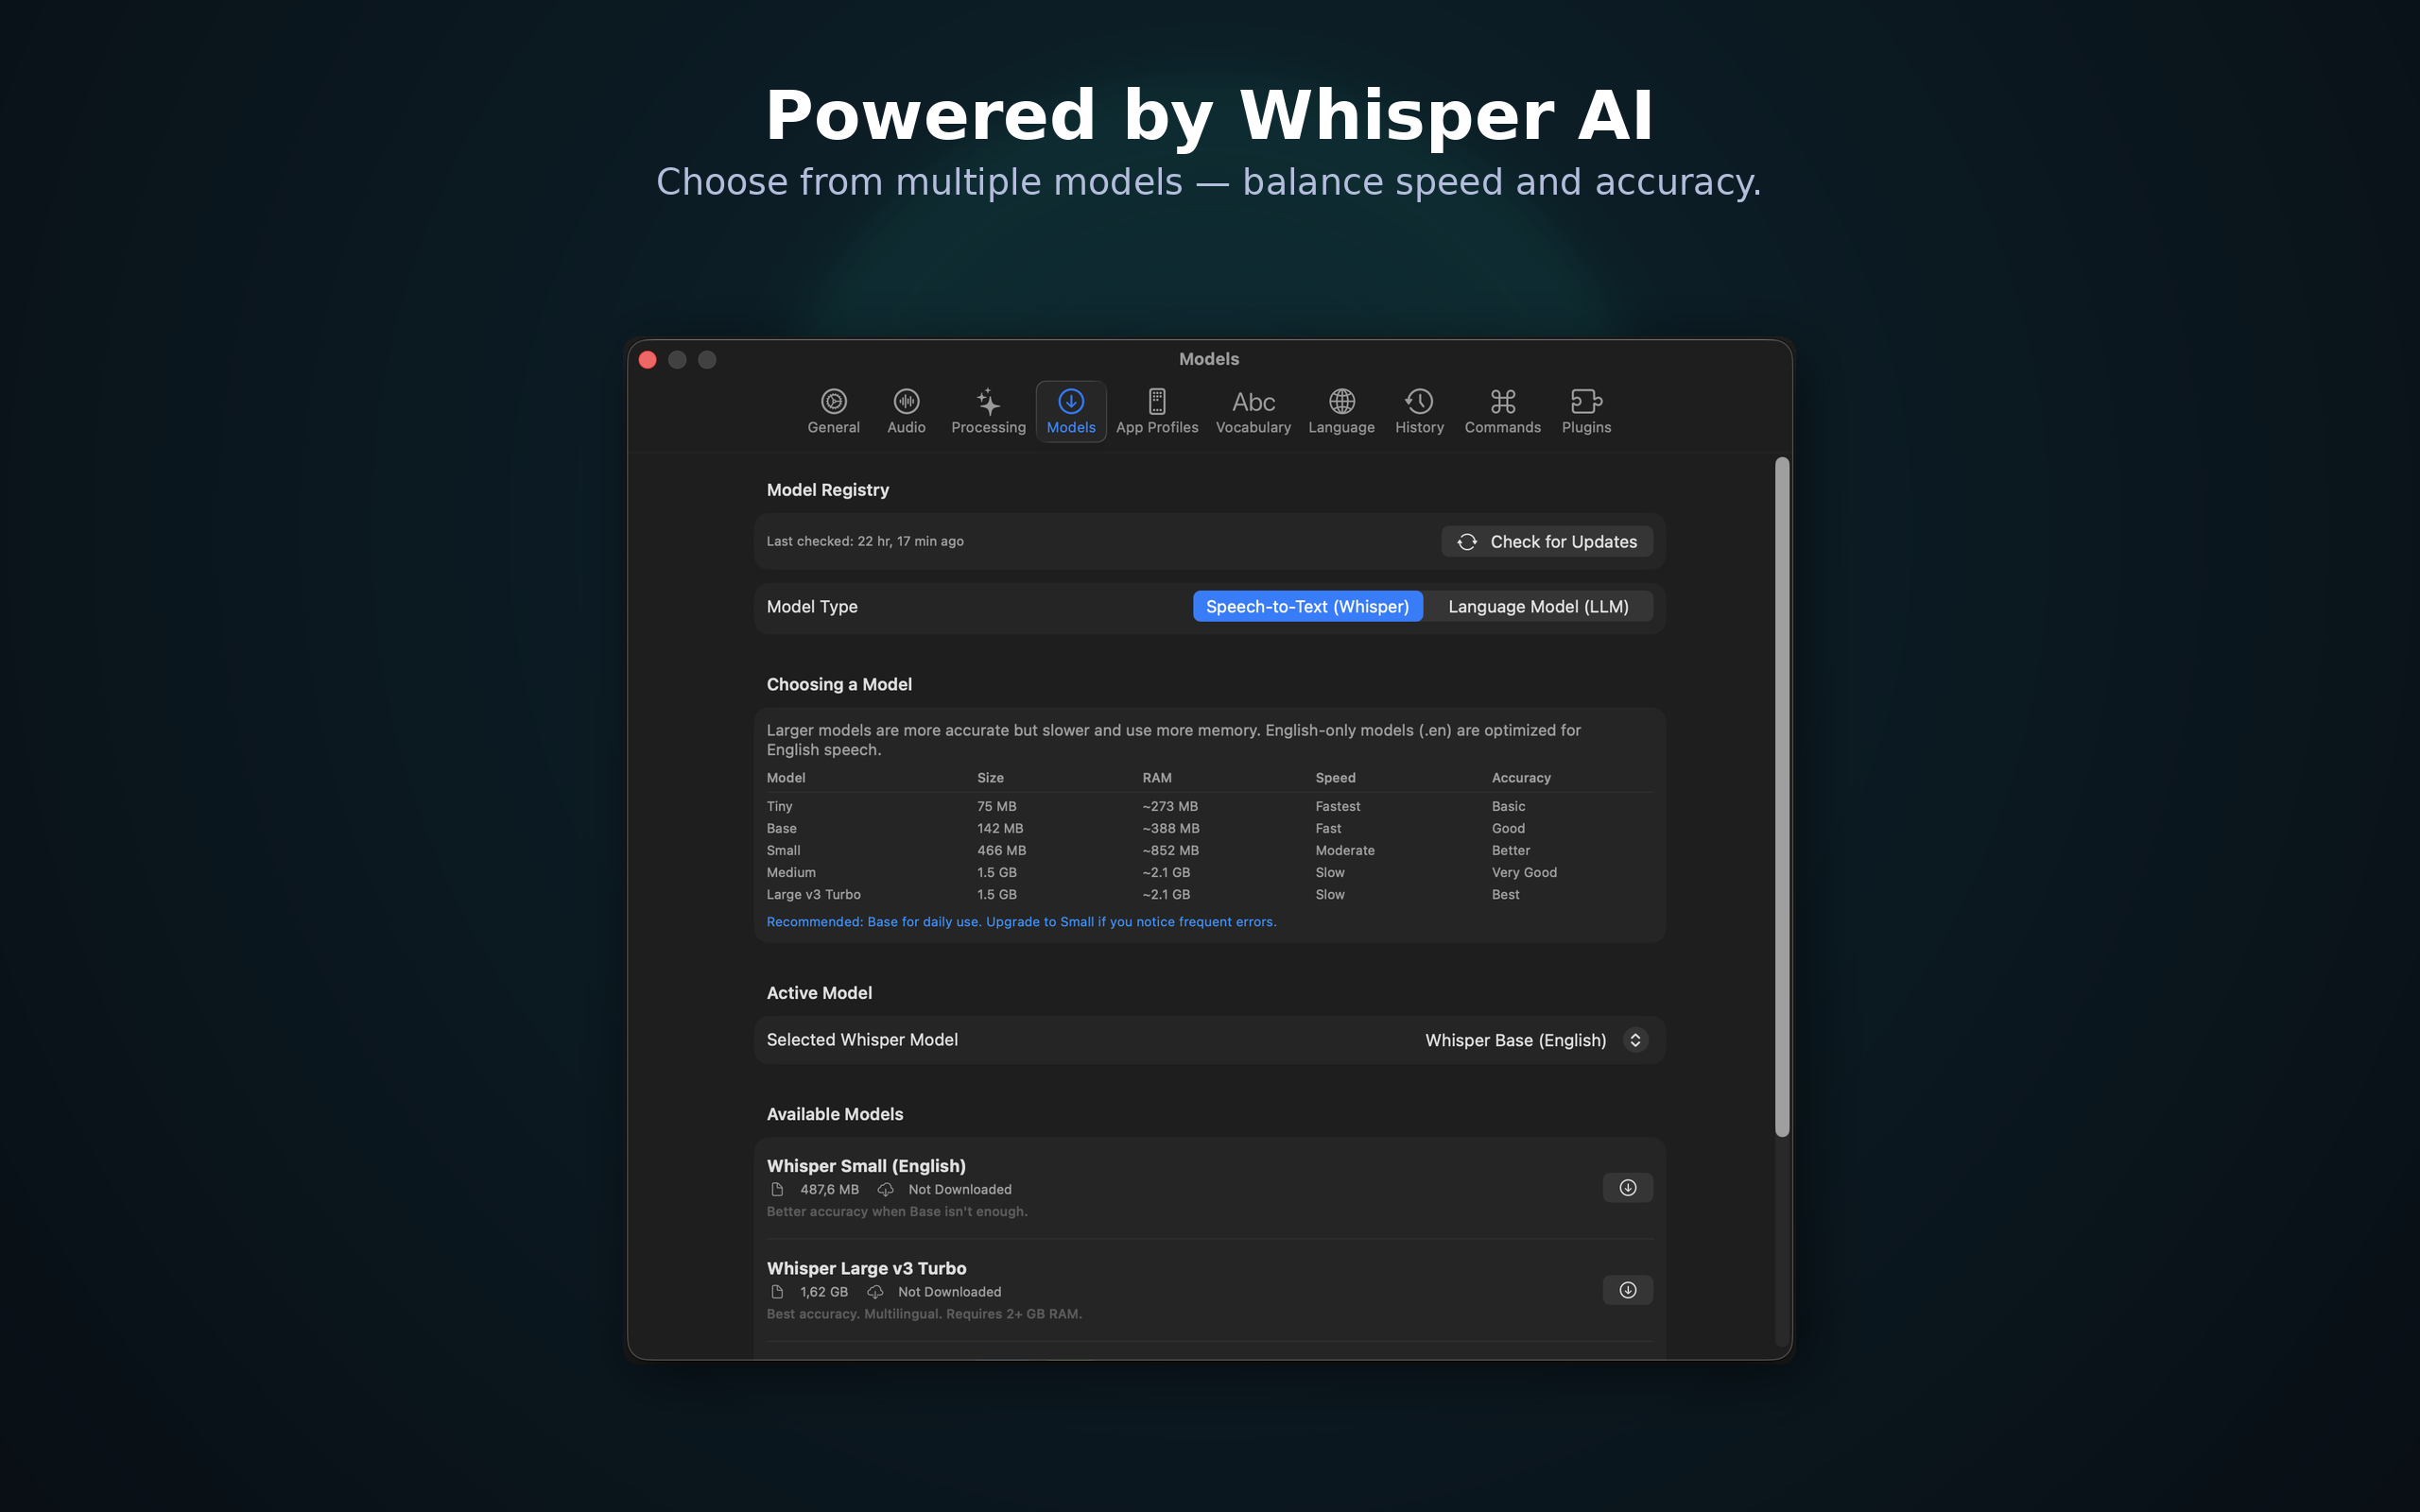Select the History icon

point(1419,410)
